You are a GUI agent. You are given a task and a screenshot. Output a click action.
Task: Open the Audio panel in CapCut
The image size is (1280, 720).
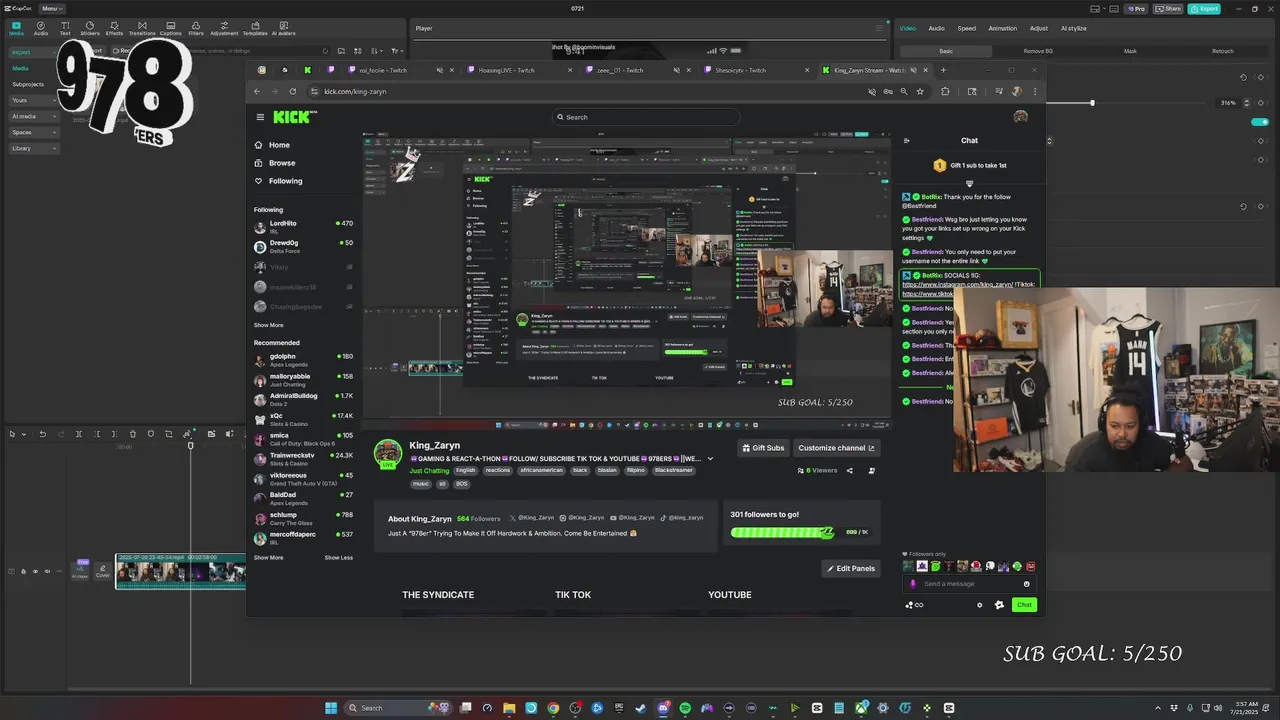tap(41, 28)
